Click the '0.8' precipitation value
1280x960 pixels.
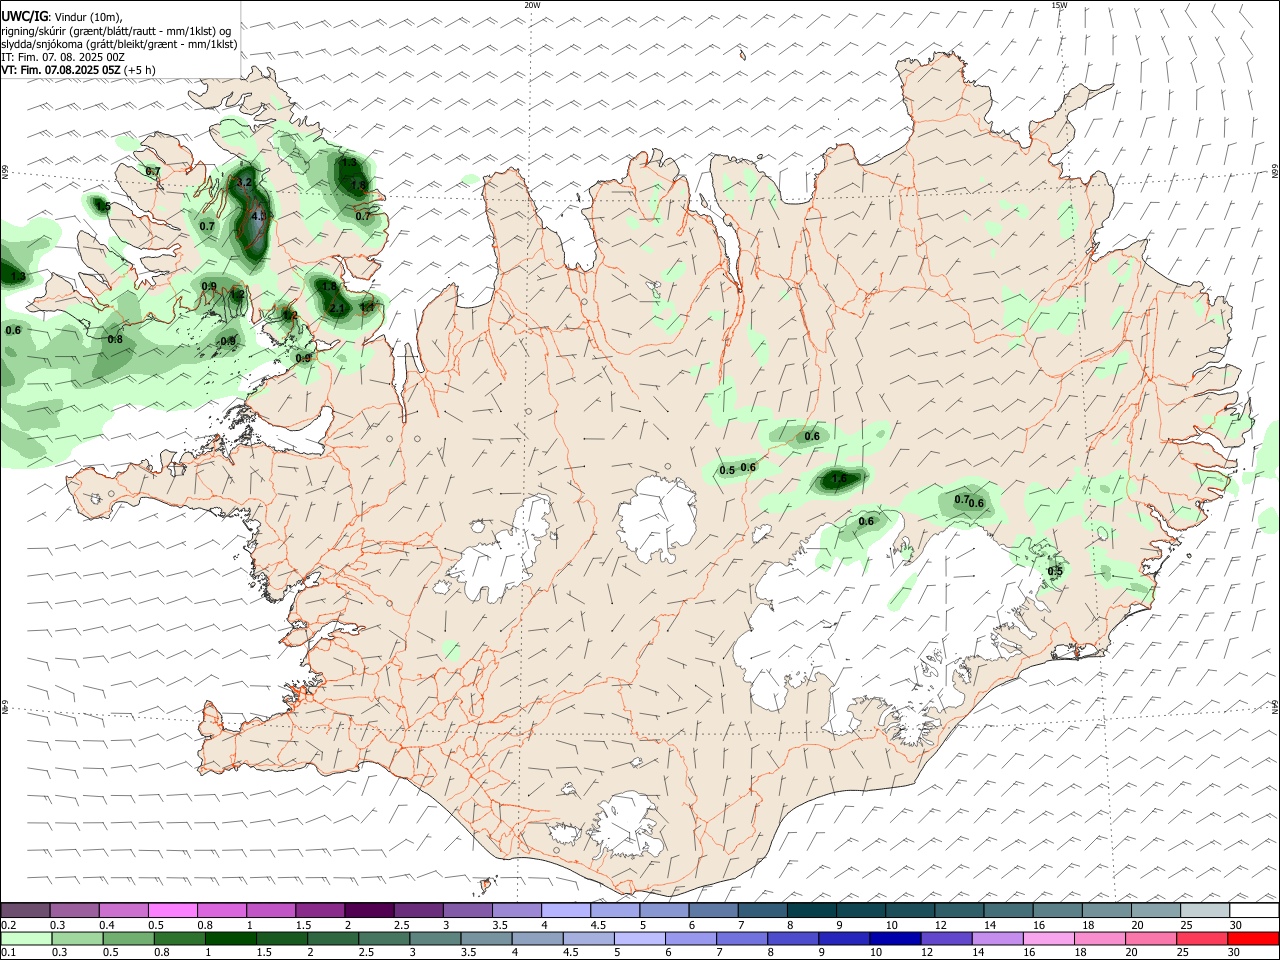coord(115,339)
